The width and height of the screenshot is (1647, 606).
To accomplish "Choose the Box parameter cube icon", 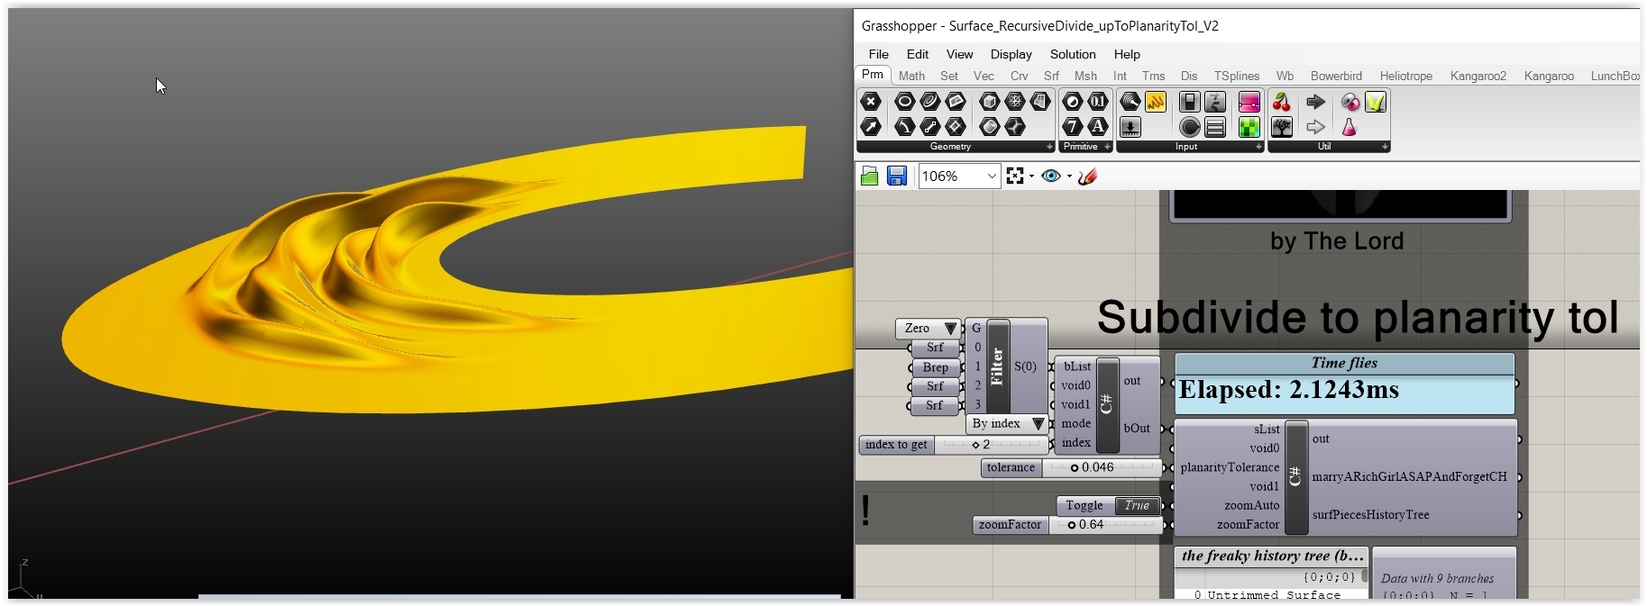I will [x=989, y=101].
